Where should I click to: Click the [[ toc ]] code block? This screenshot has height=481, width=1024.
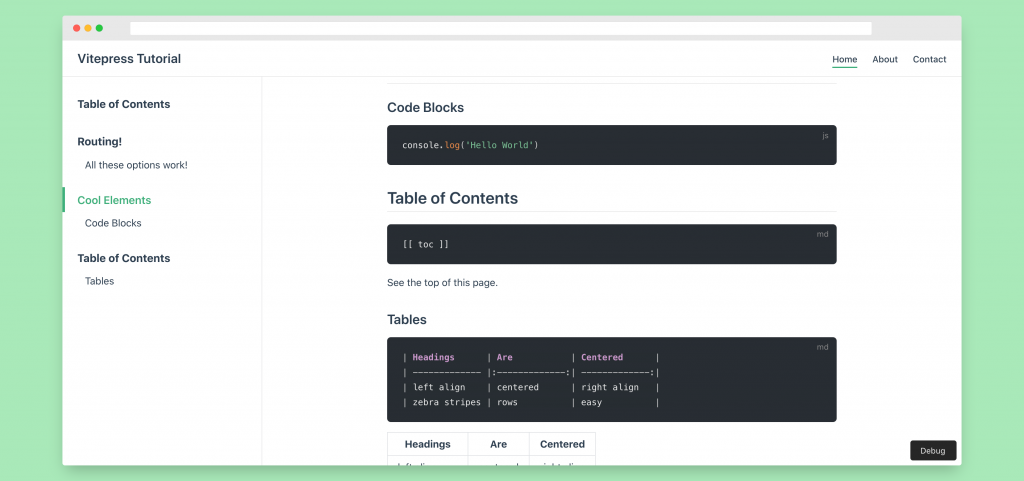611,244
